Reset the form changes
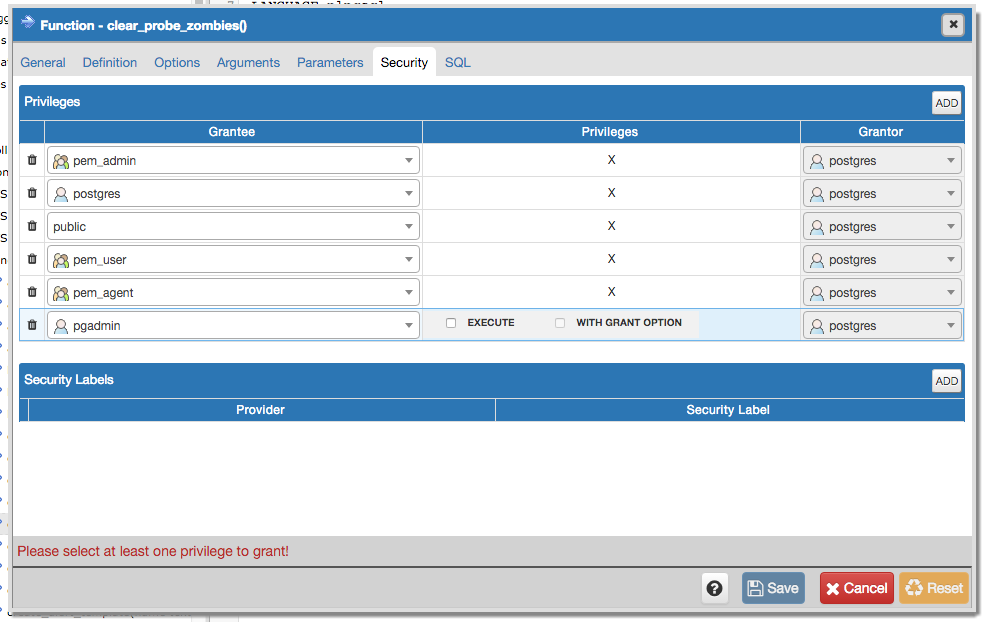The height and width of the screenshot is (622, 987). coord(933,587)
